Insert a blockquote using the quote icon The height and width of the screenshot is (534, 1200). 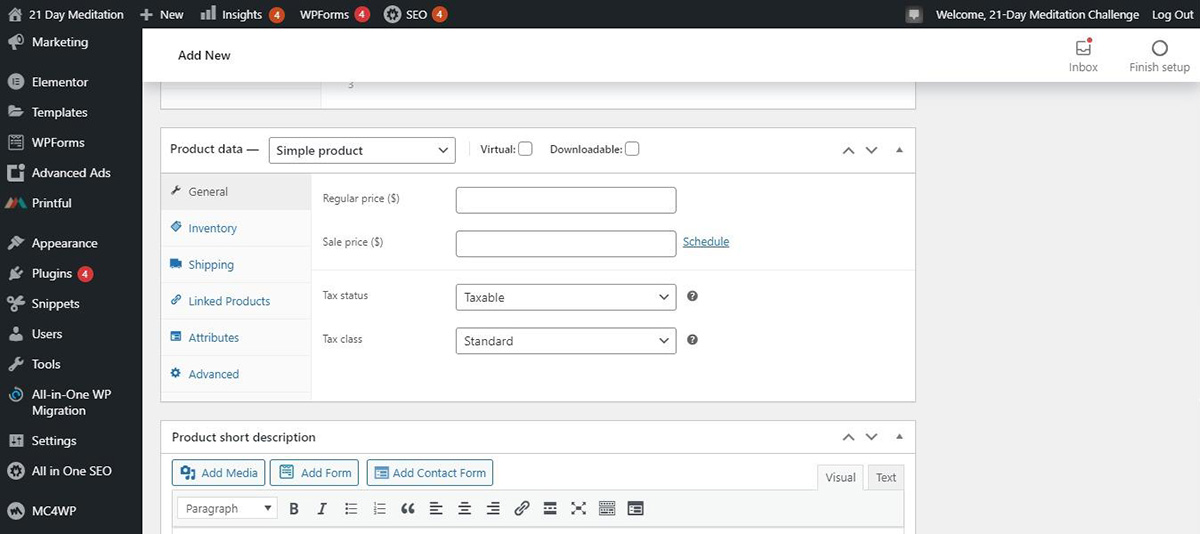[407, 508]
